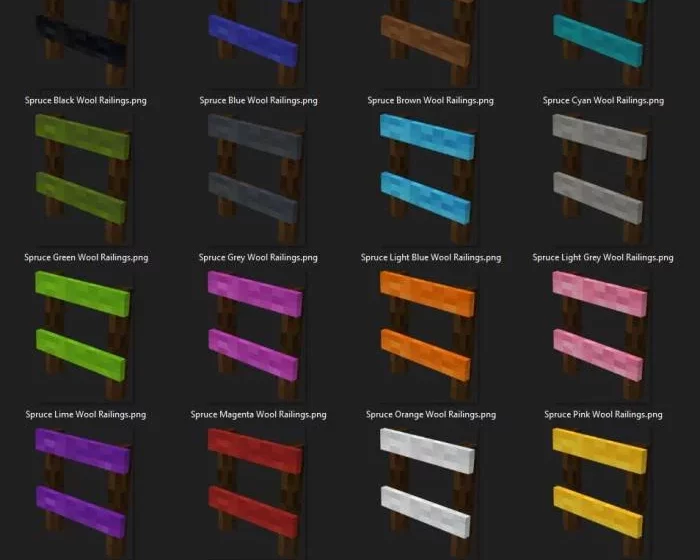This screenshot has height=560, width=700.
Task: Pick the Spruce Orange Wool Railings thumbnail
Action: pos(426,328)
